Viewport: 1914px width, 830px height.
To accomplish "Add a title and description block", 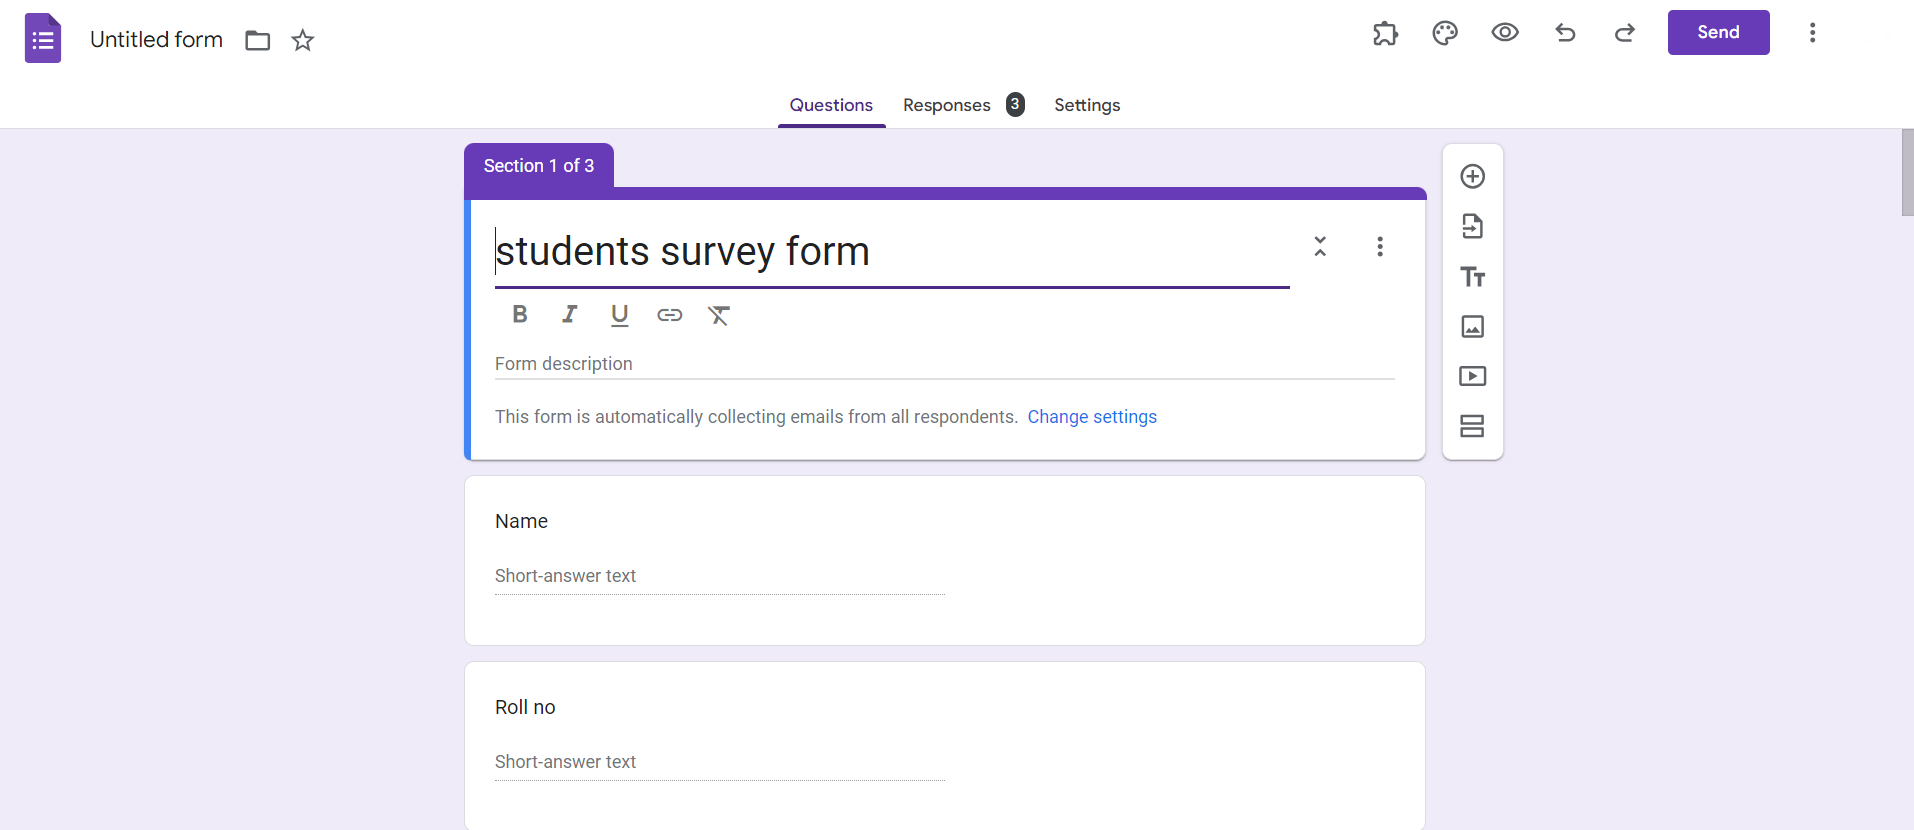I will [x=1472, y=277].
